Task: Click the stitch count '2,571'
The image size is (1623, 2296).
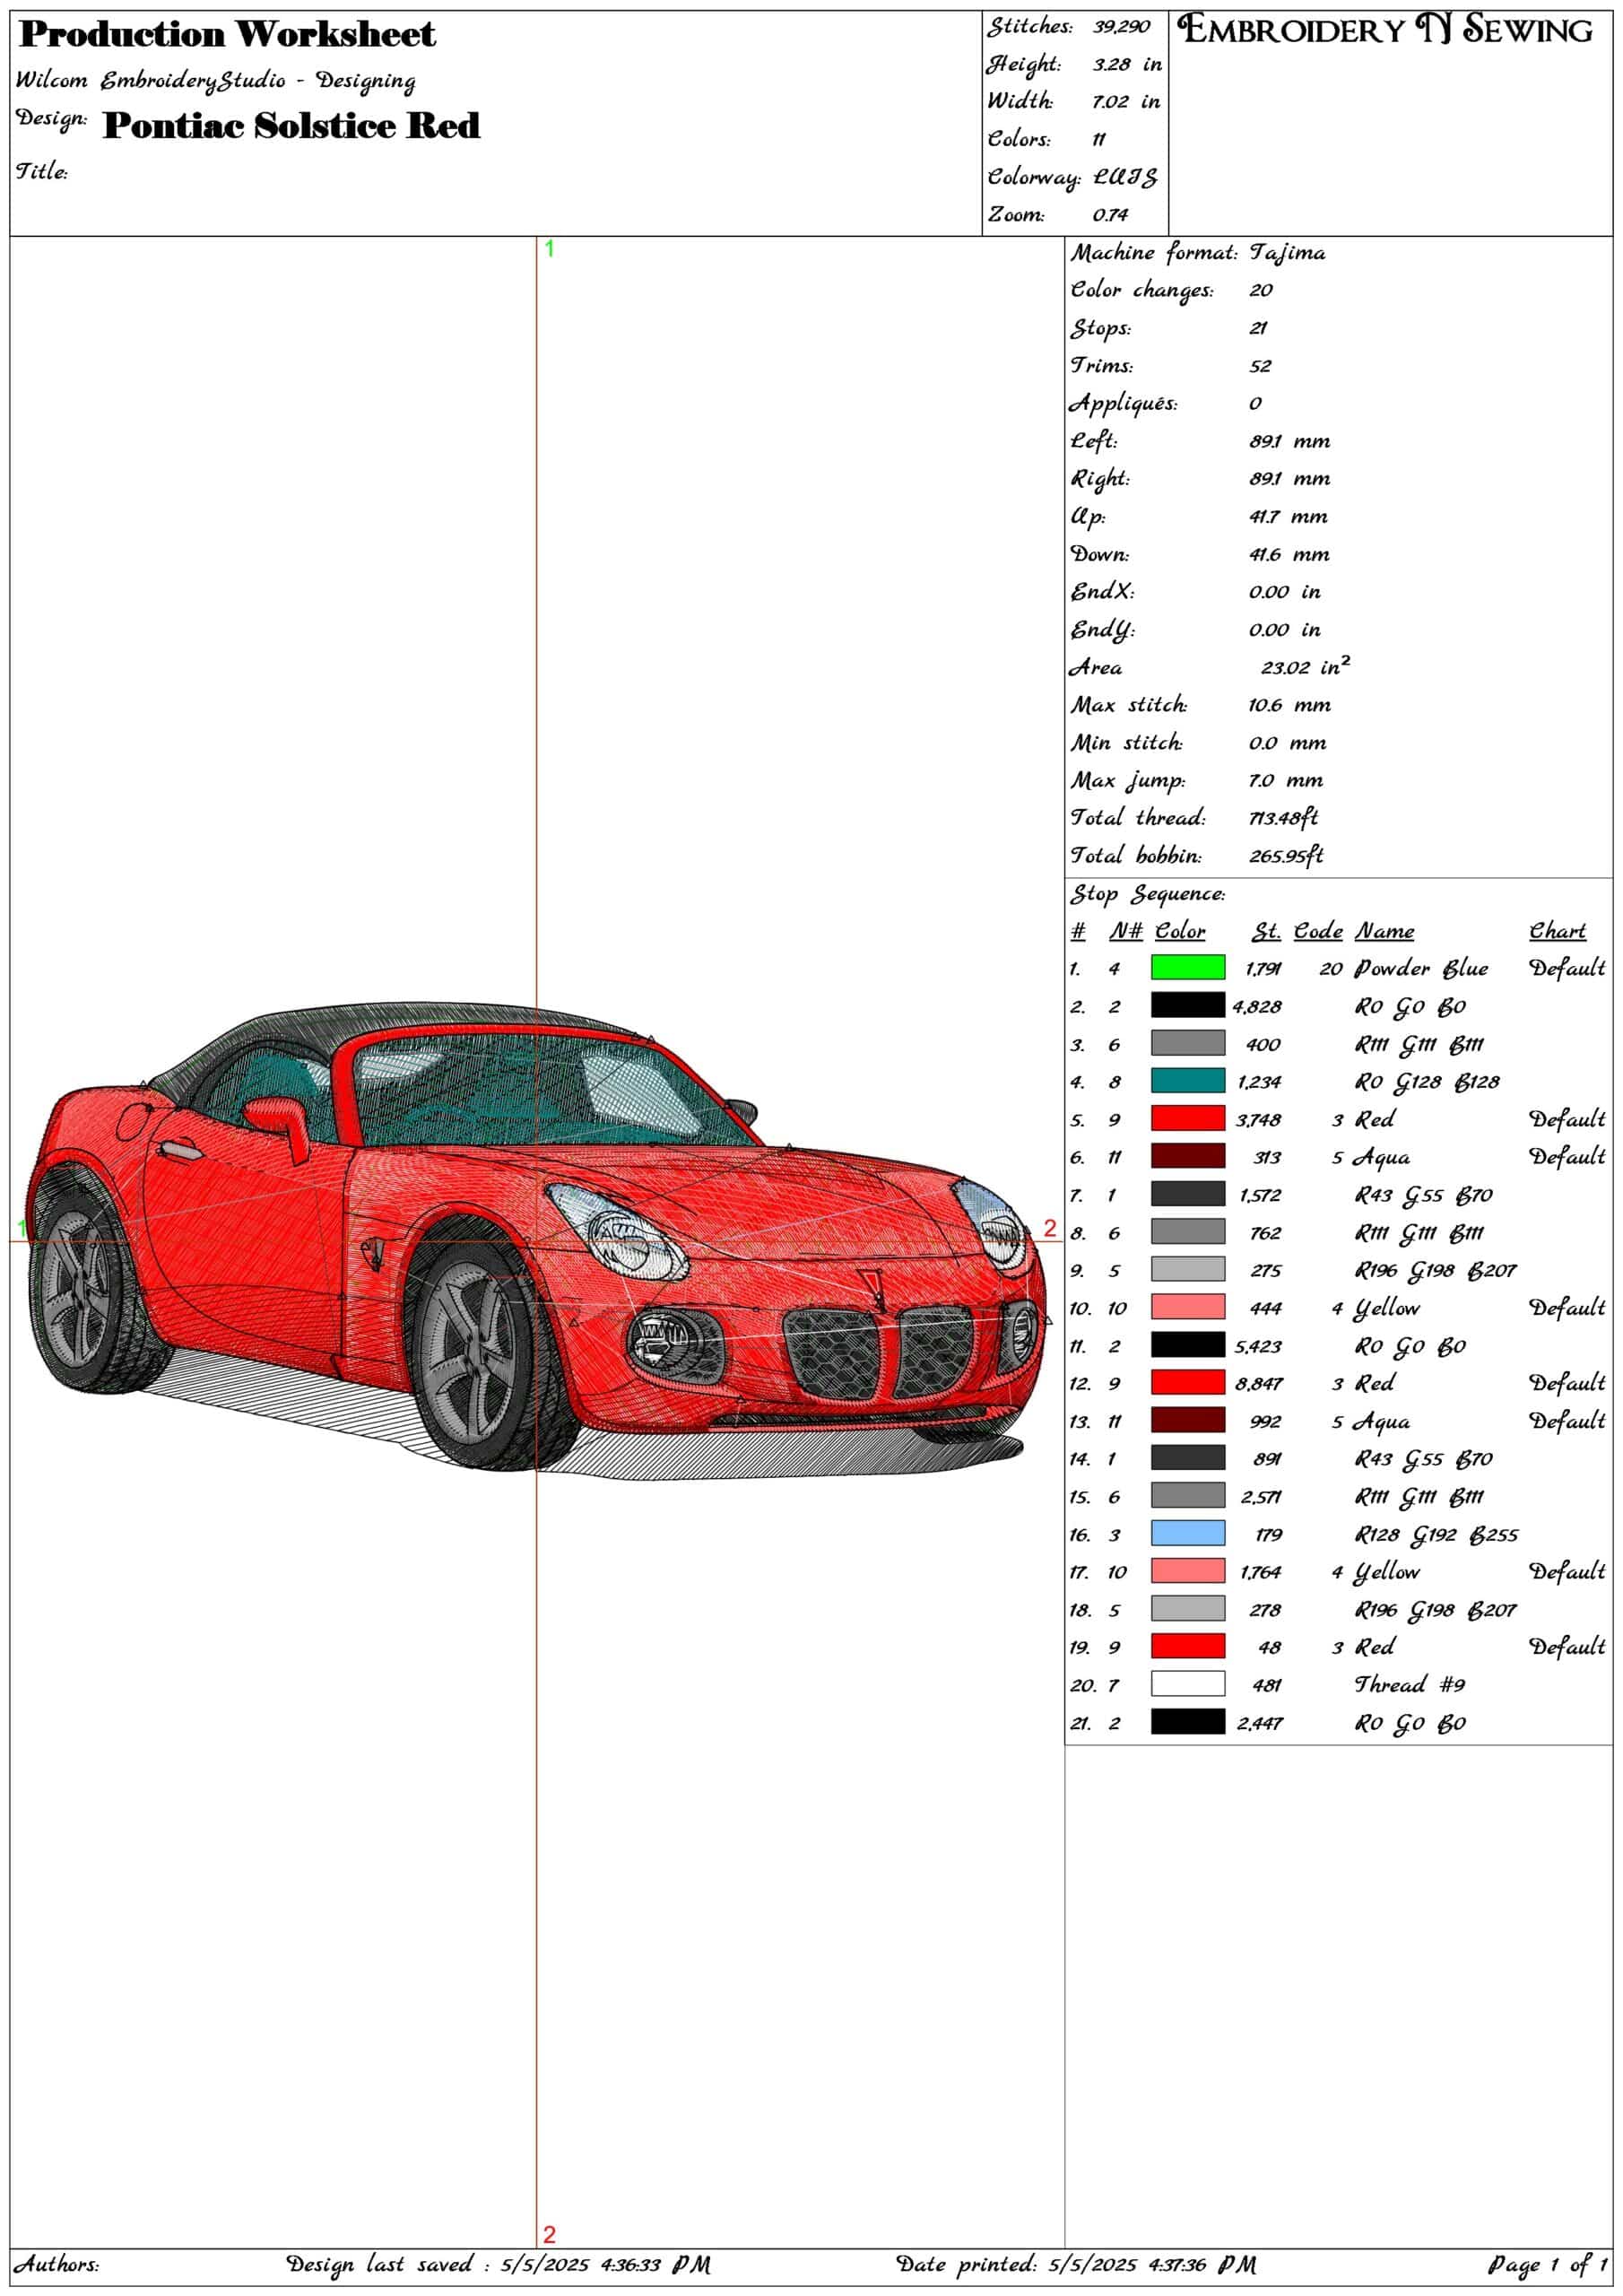Action: 1260,1497
